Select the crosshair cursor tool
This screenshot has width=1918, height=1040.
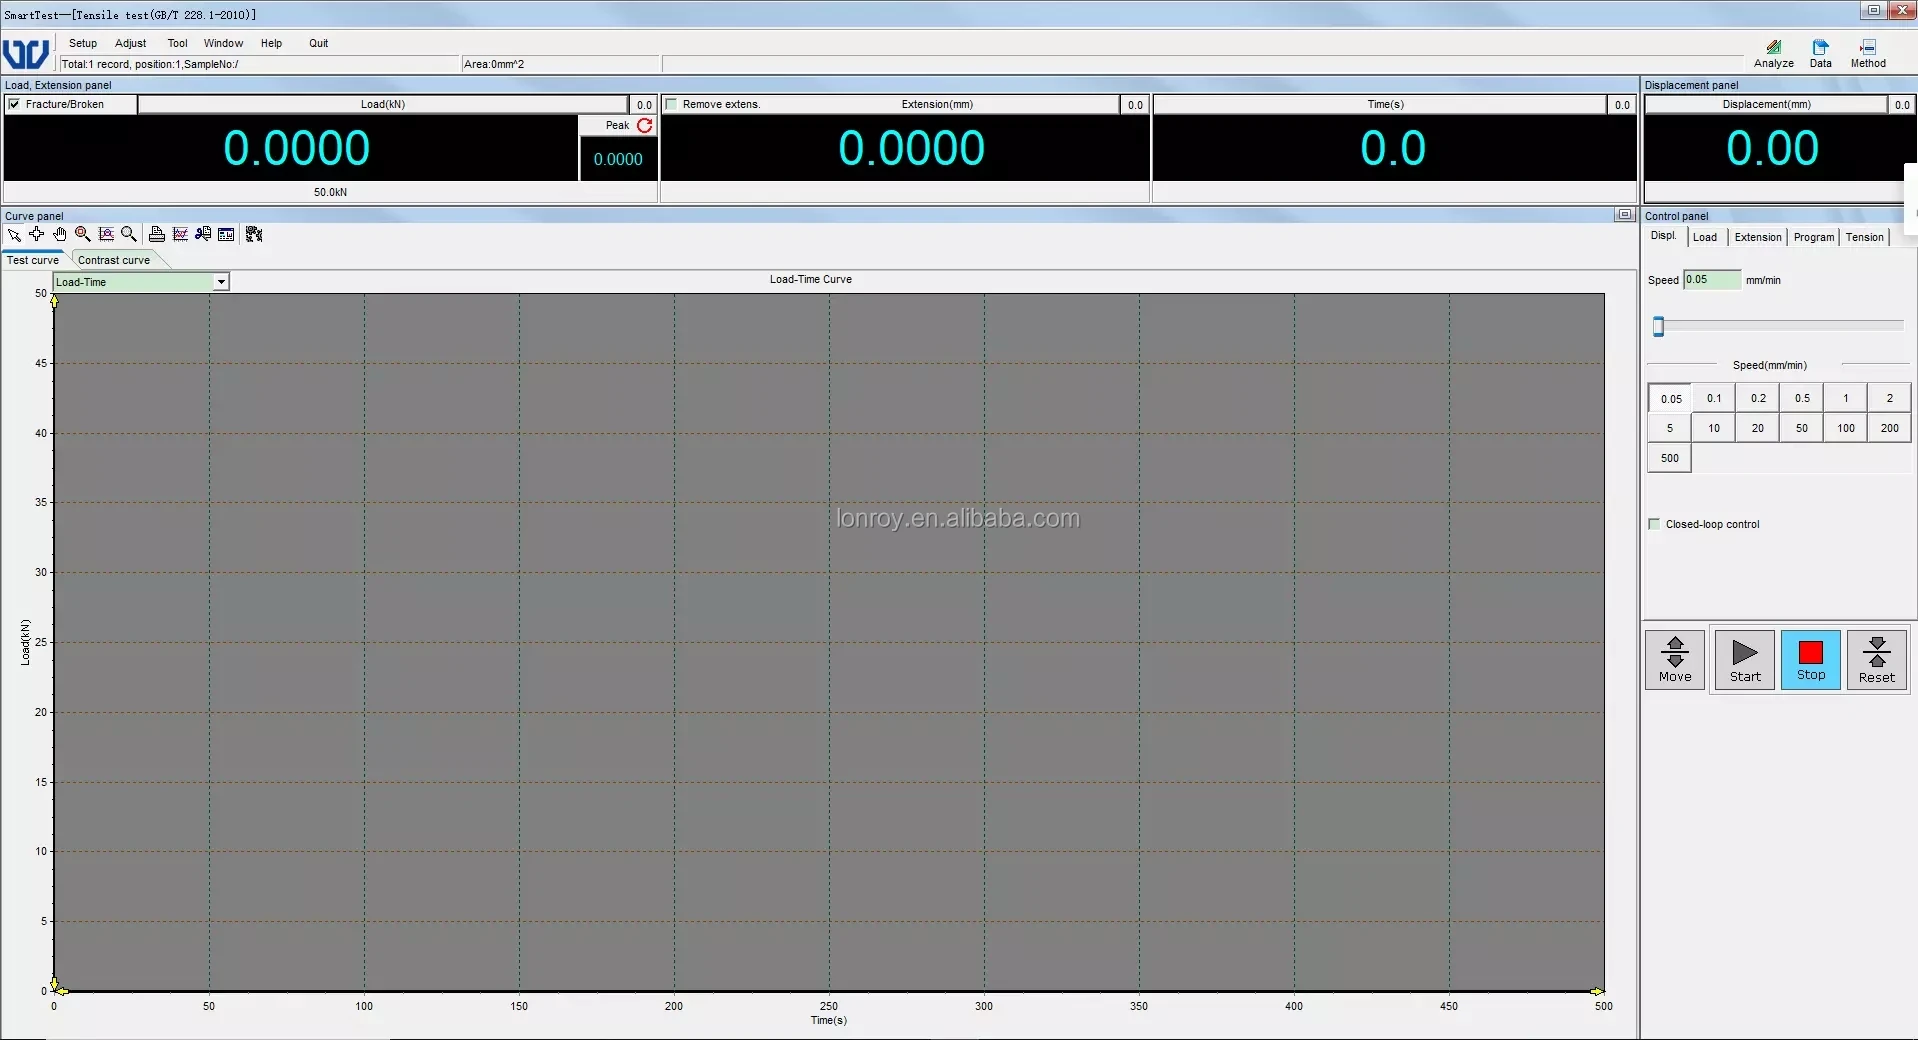tap(37, 234)
